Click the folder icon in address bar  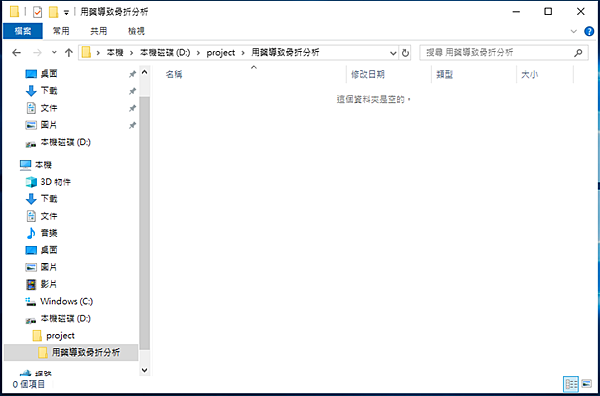click(87, 53)
